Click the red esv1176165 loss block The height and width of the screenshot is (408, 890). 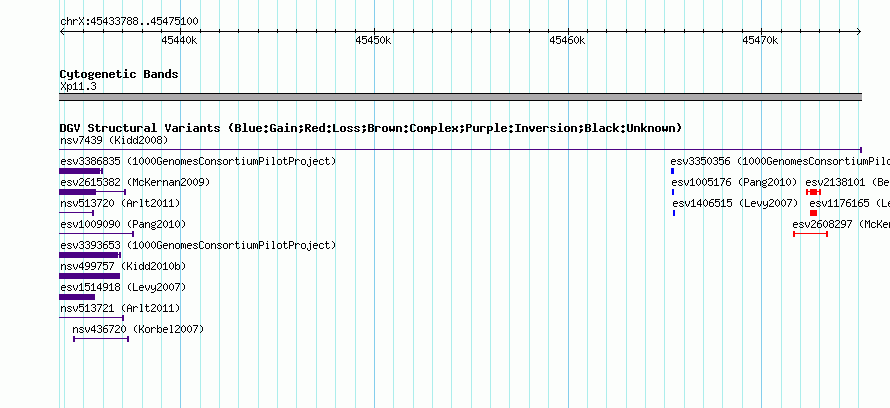[813, 213]
